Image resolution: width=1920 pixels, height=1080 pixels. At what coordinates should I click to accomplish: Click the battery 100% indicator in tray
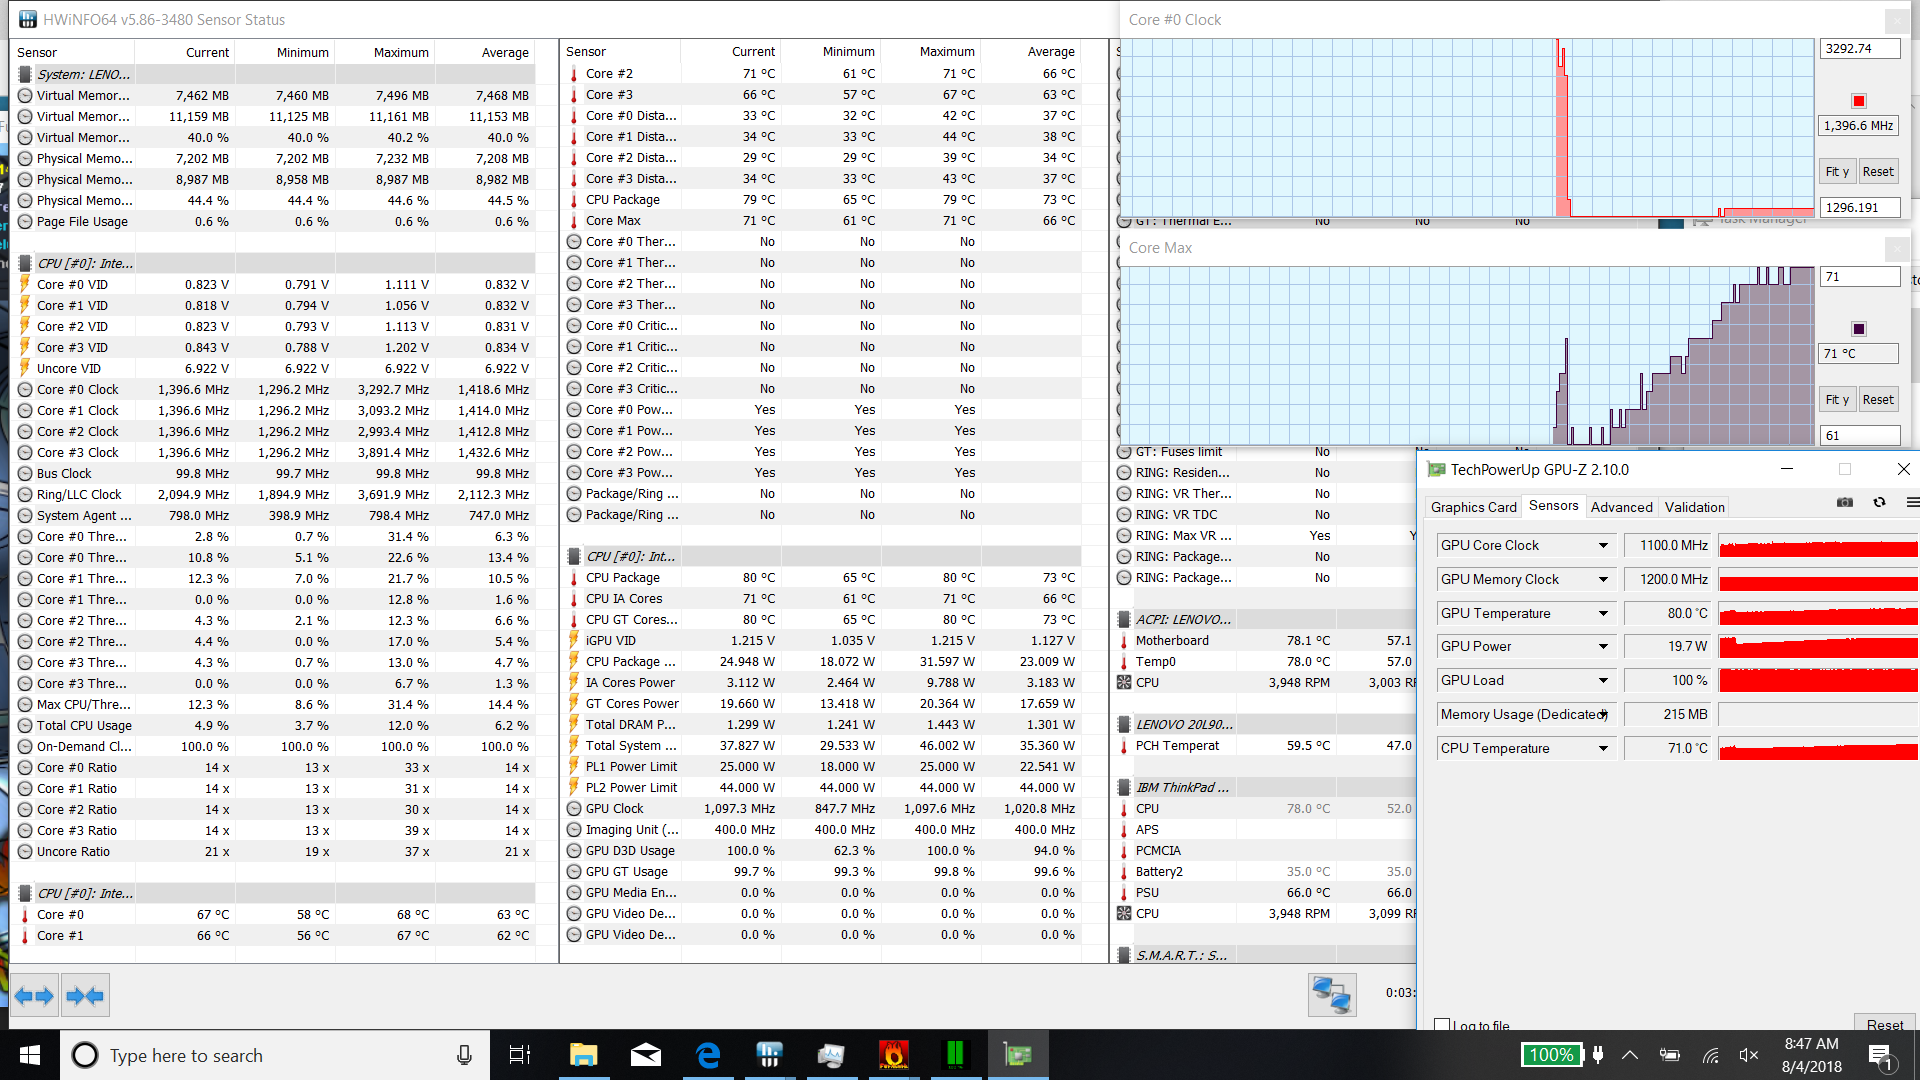click(1551, 1055)
